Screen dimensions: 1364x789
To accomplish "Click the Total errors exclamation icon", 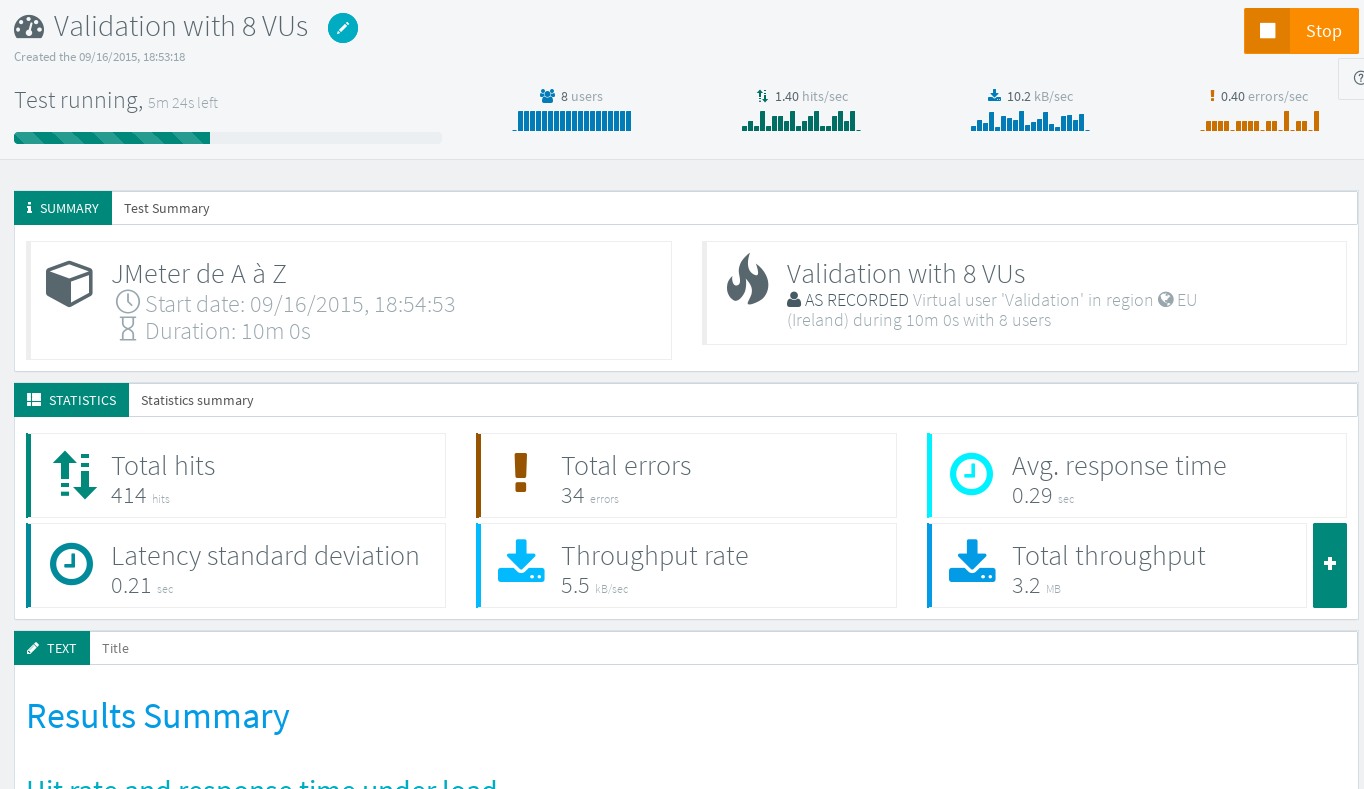I will pos(520,473).
